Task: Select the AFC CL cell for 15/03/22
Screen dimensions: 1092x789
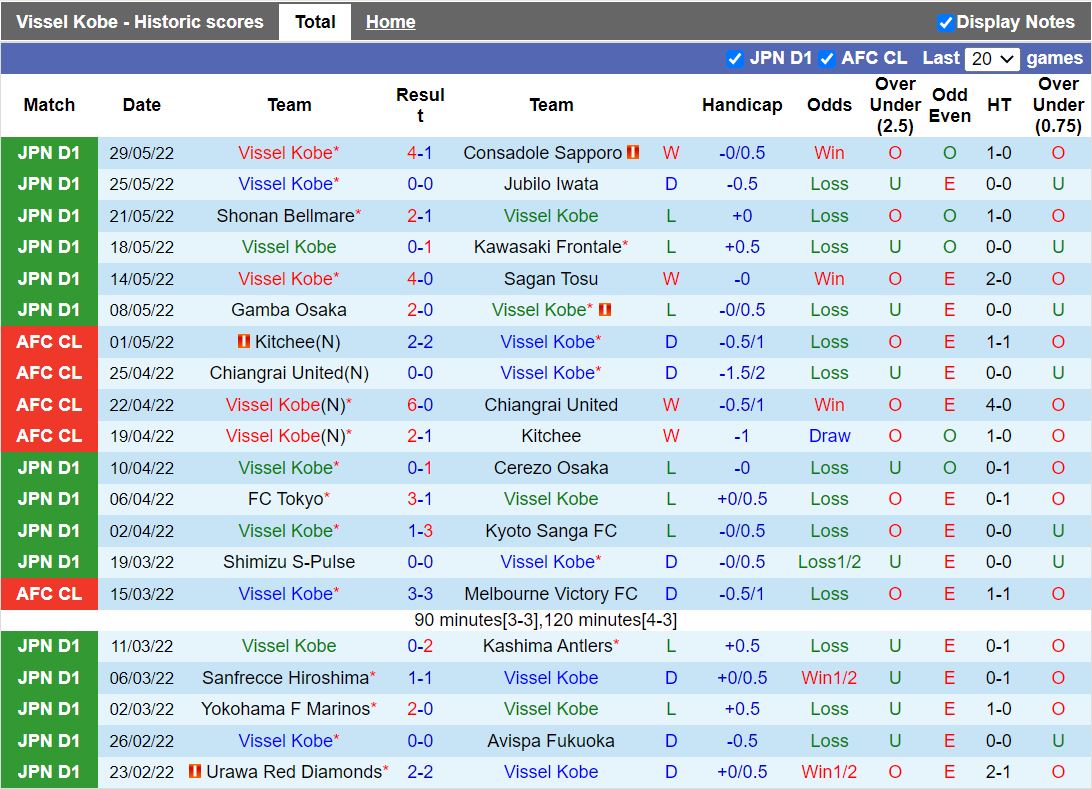Action: [49, 593]
